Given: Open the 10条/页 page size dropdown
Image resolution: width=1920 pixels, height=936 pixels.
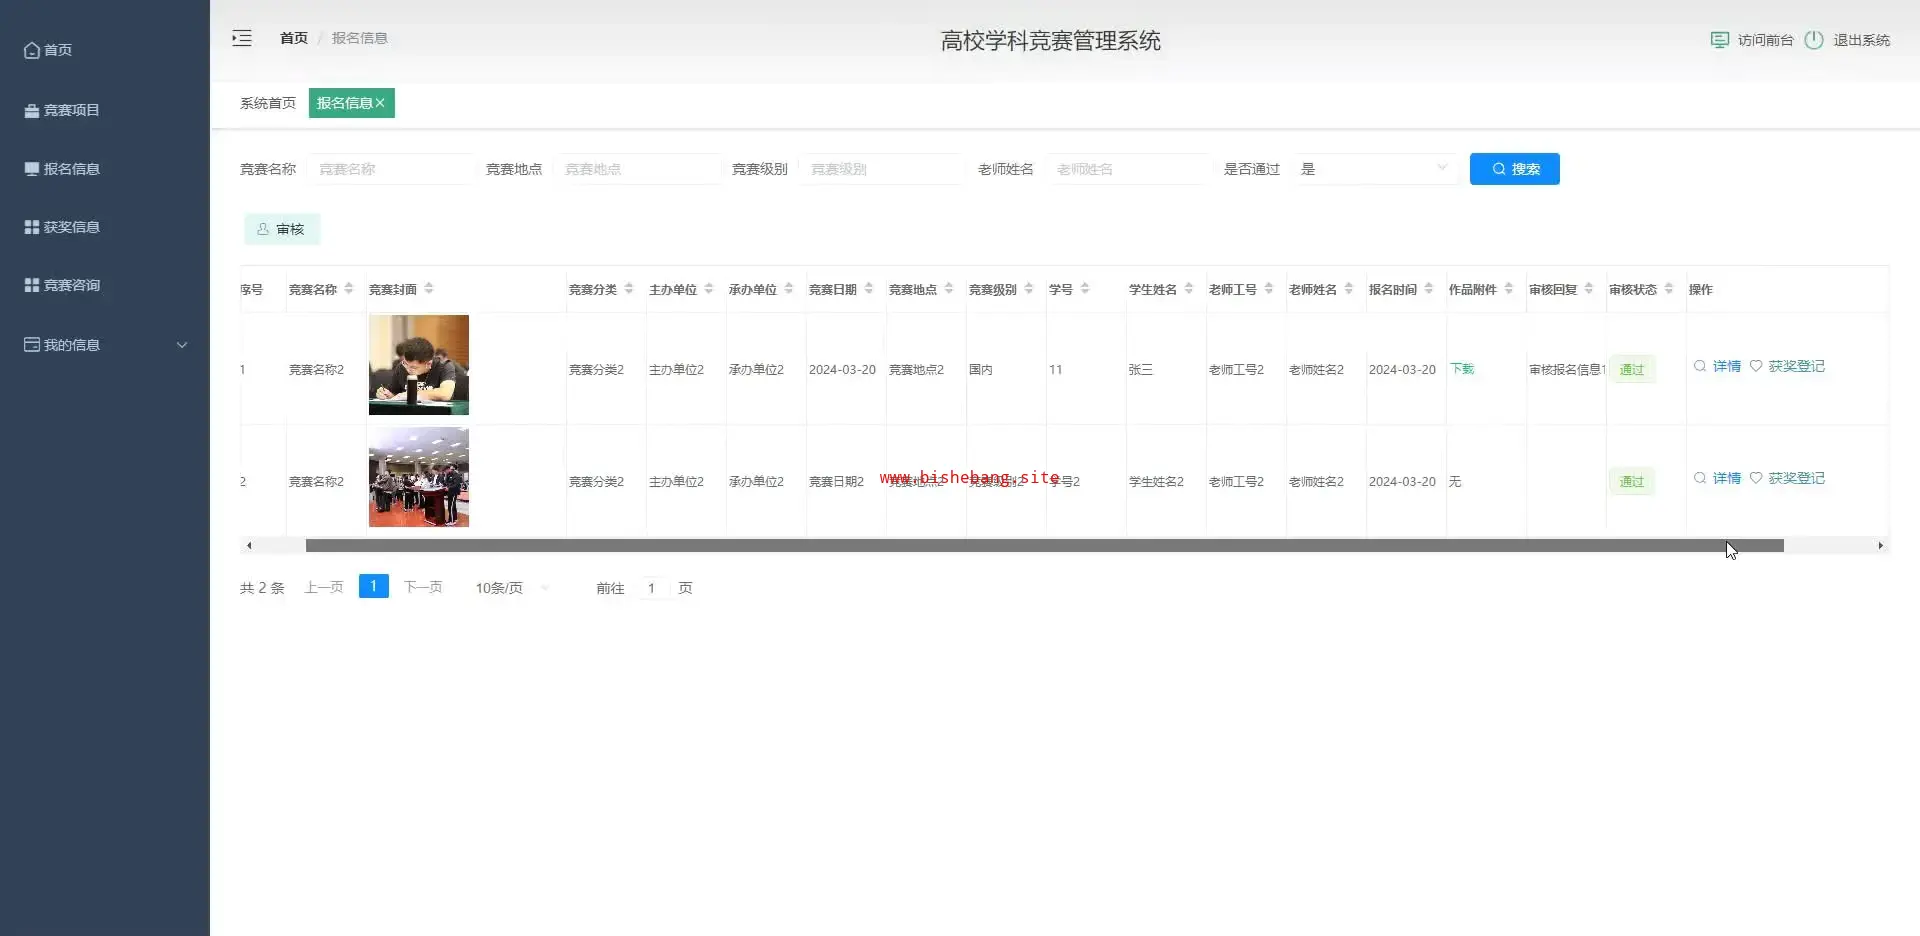Looking at the screenshot, I should pos(512,588).
